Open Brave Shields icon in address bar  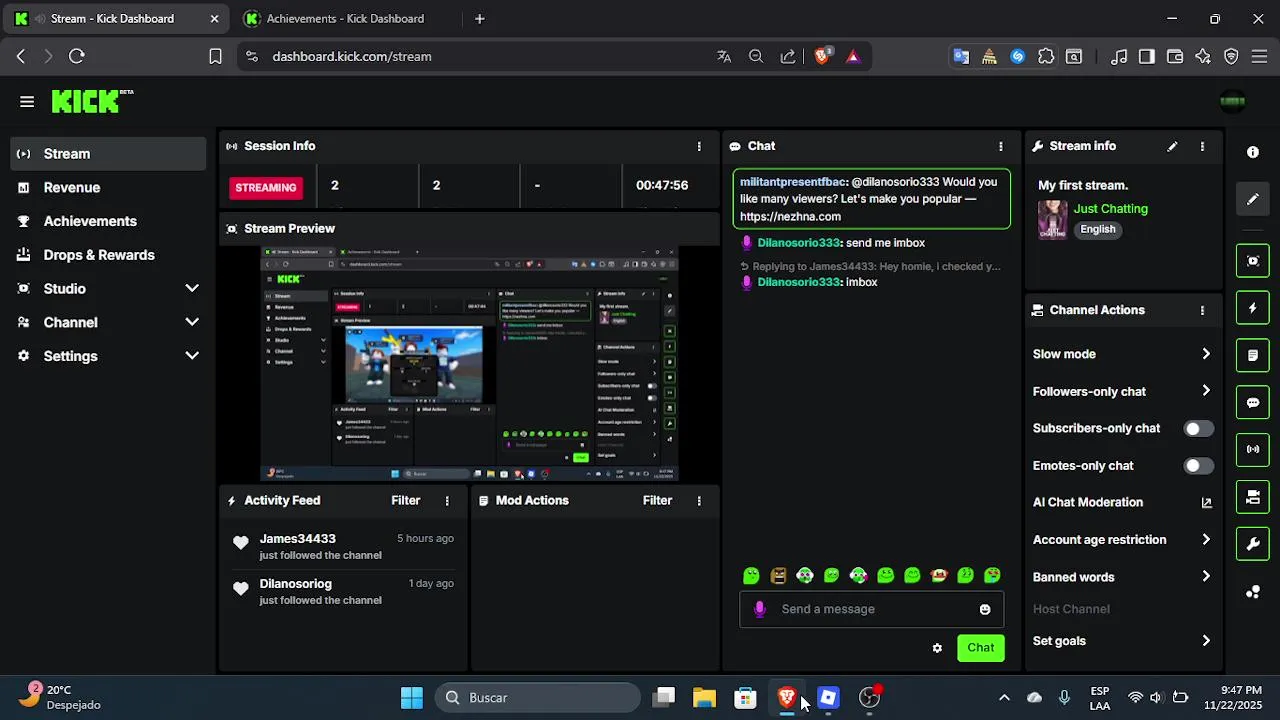[x=822, y=57]
